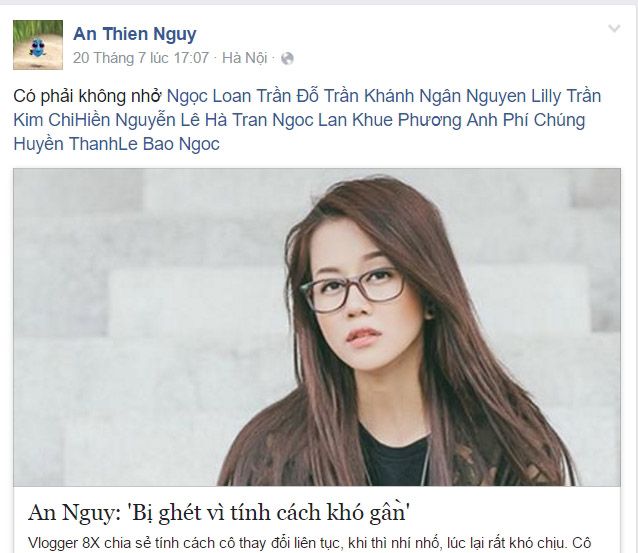Open tagged friend Huyền Thanh
This screenshot has height=553, width=638.
[x=66, y=144]
